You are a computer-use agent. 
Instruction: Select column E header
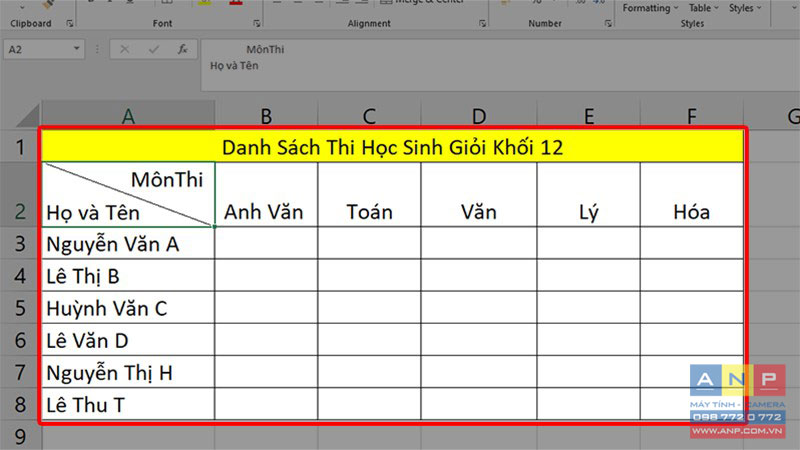point(589,115)
